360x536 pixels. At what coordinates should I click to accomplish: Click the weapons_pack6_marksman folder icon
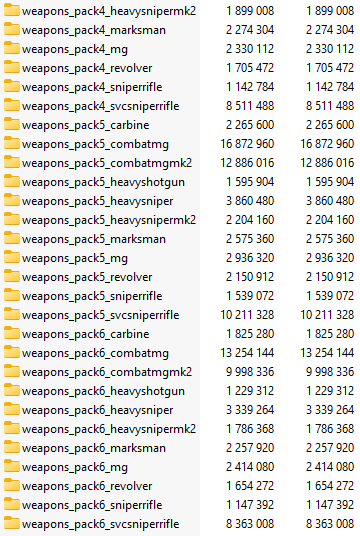[12, 447]
